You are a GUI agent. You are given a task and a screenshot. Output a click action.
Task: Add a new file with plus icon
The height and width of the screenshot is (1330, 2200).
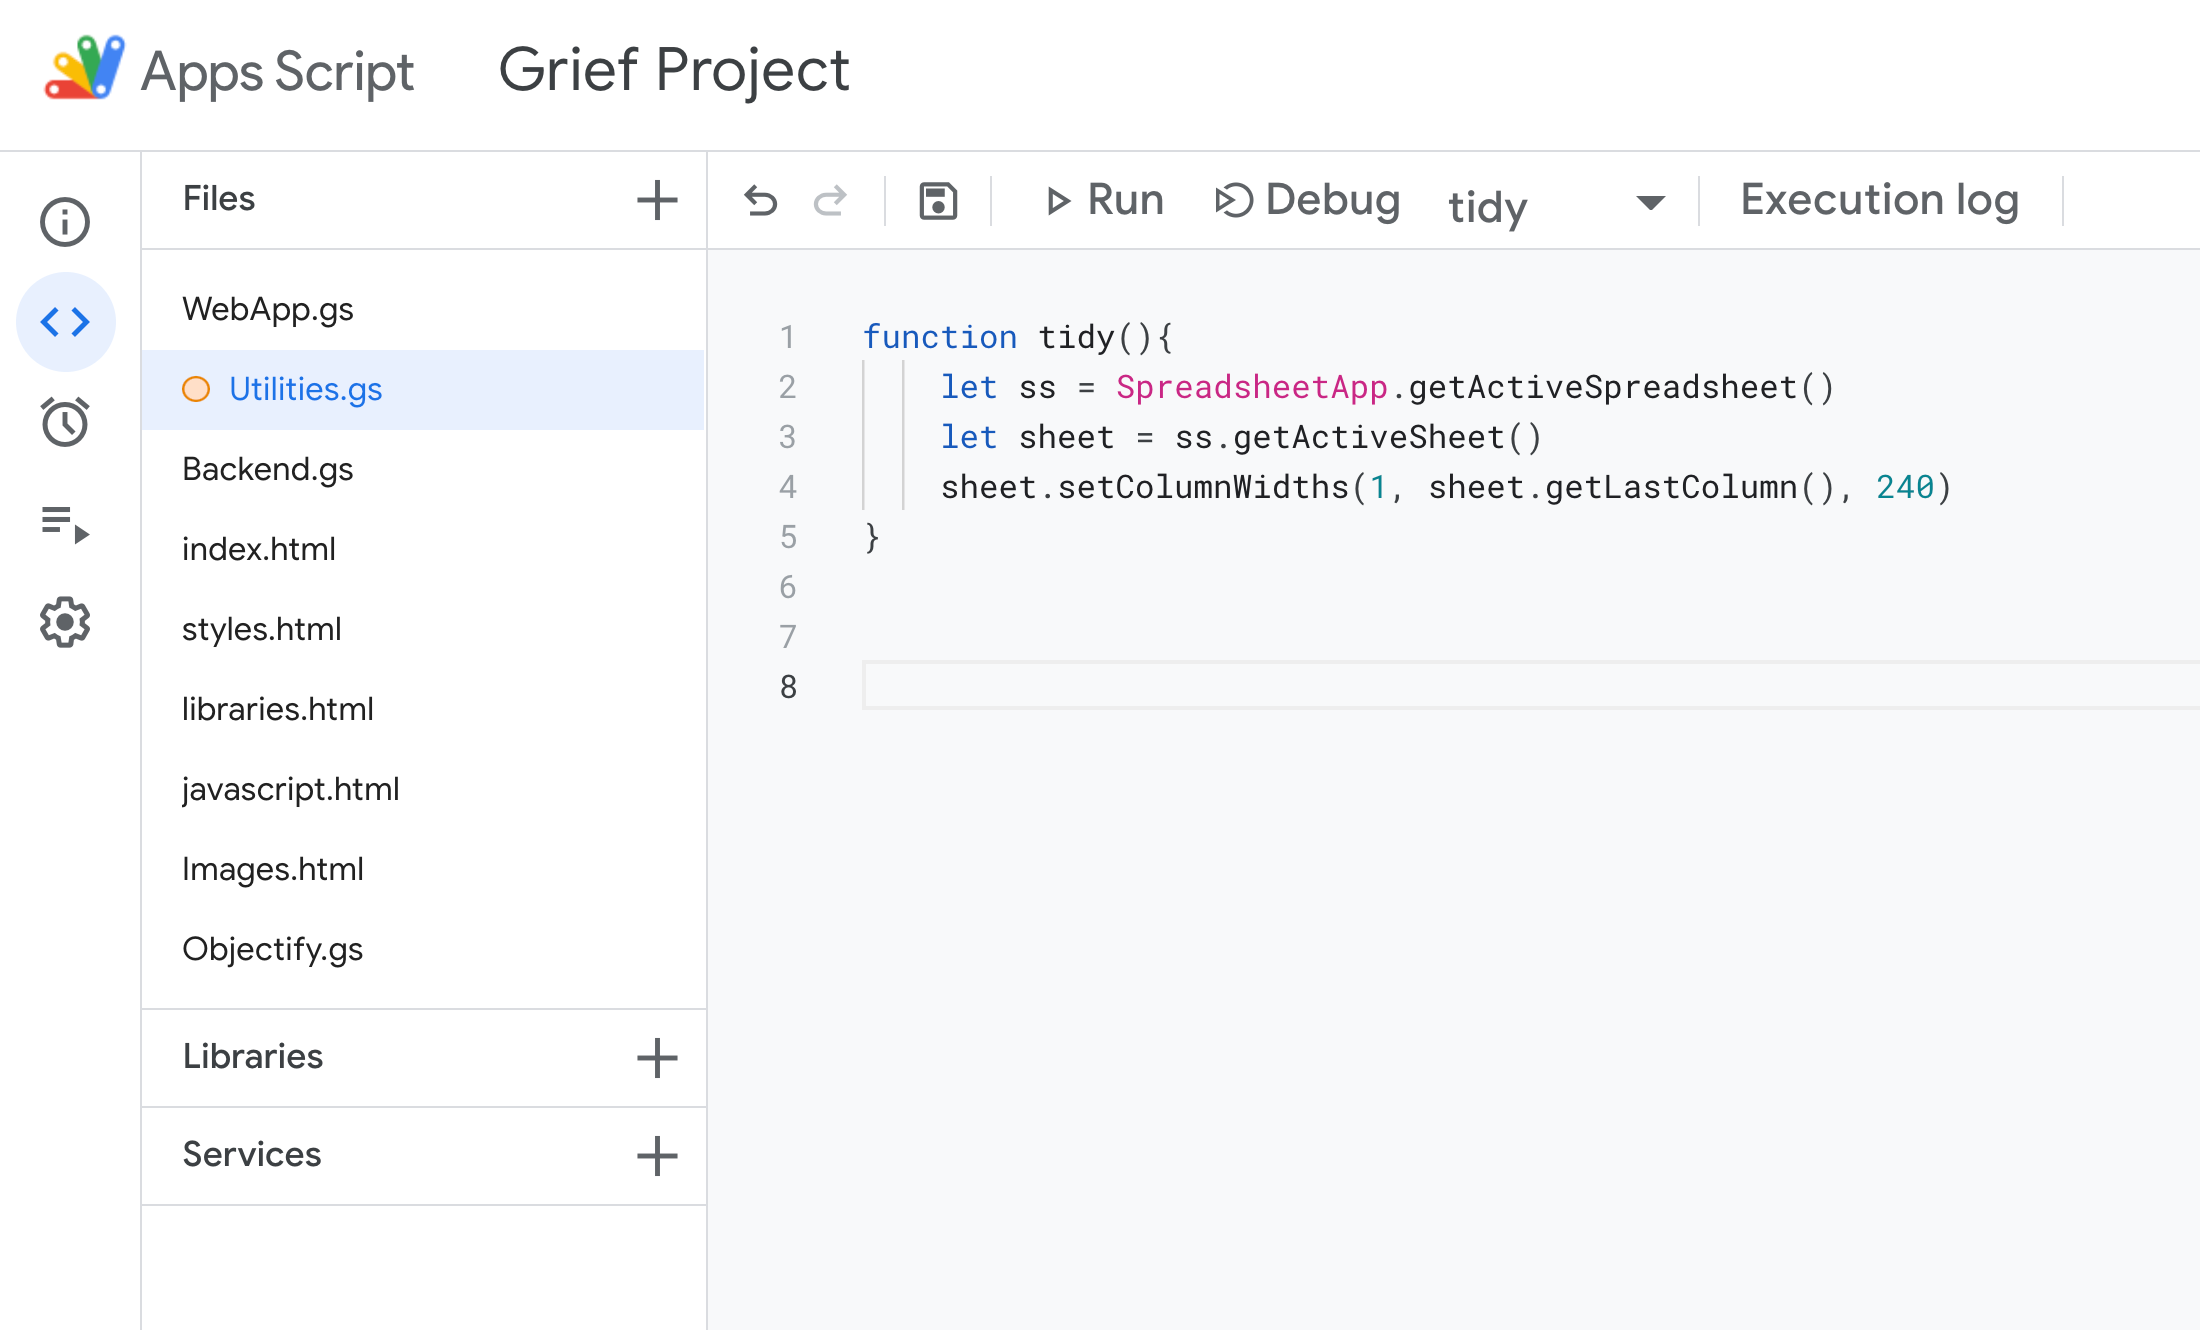(657, 200)
